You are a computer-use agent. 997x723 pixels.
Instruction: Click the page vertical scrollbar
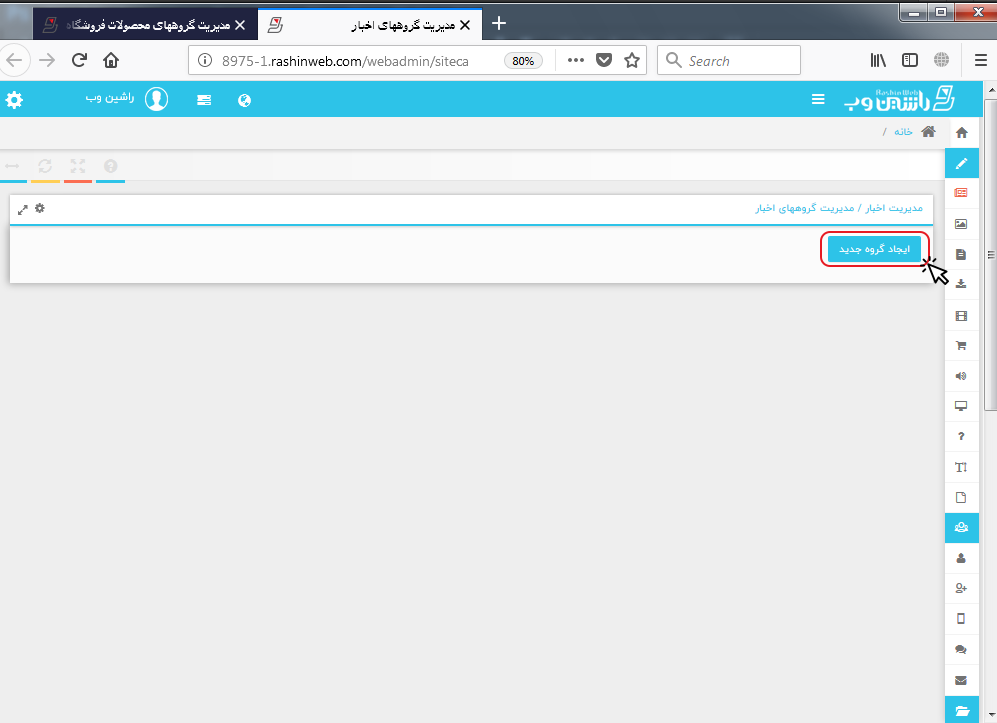[991, 254]
